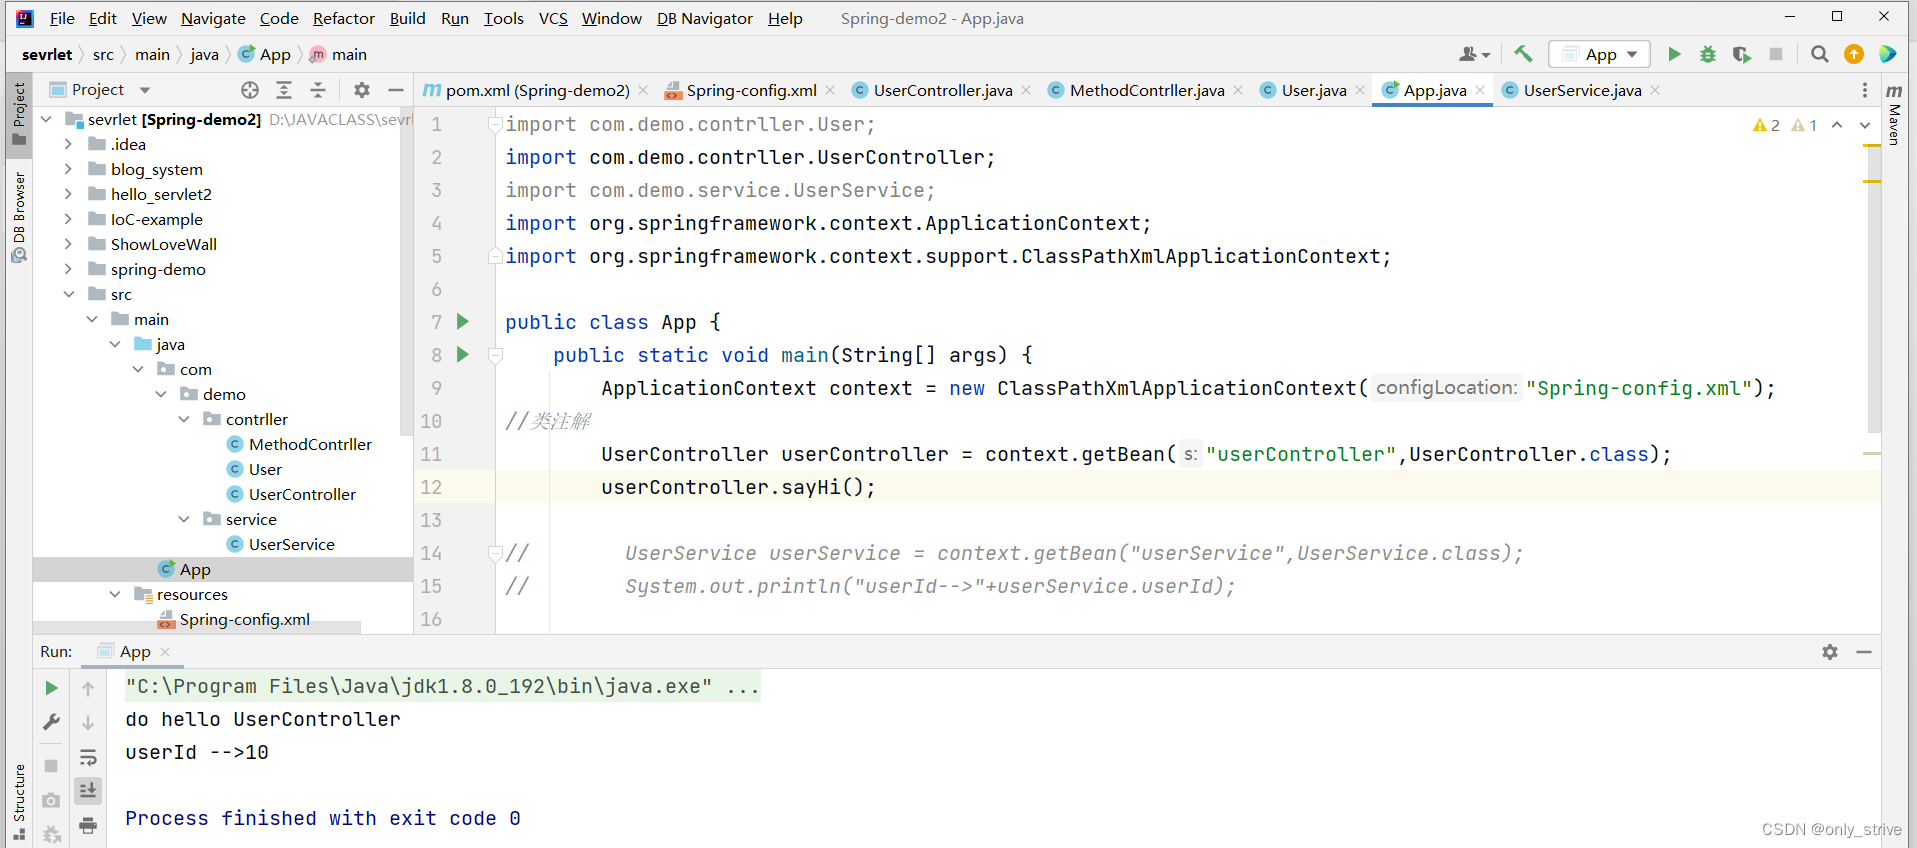1917x848 pixels.
Task: Switch to UserController.java tab
Action: 942,90
